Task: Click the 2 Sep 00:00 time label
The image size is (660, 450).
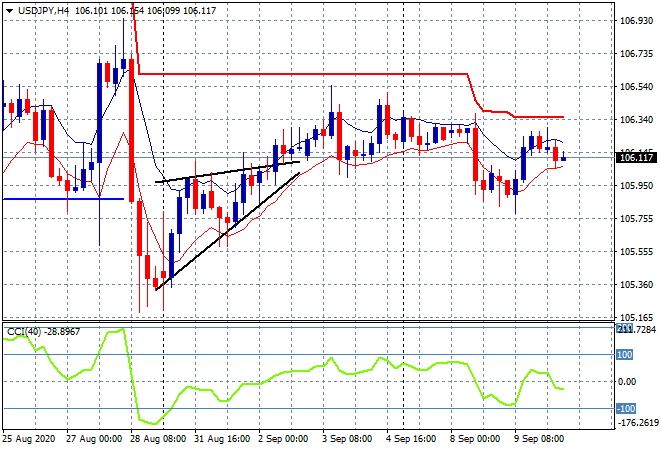Action: pos(283,439)
